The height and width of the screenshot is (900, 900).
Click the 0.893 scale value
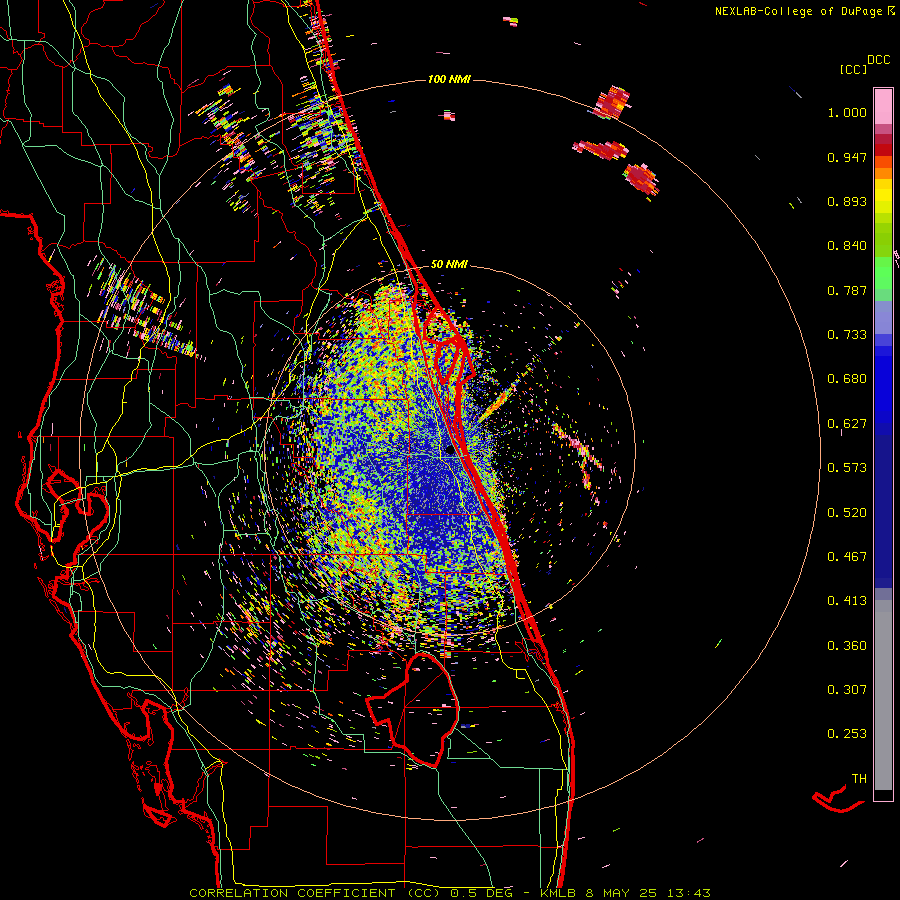[x=847, y=201]
